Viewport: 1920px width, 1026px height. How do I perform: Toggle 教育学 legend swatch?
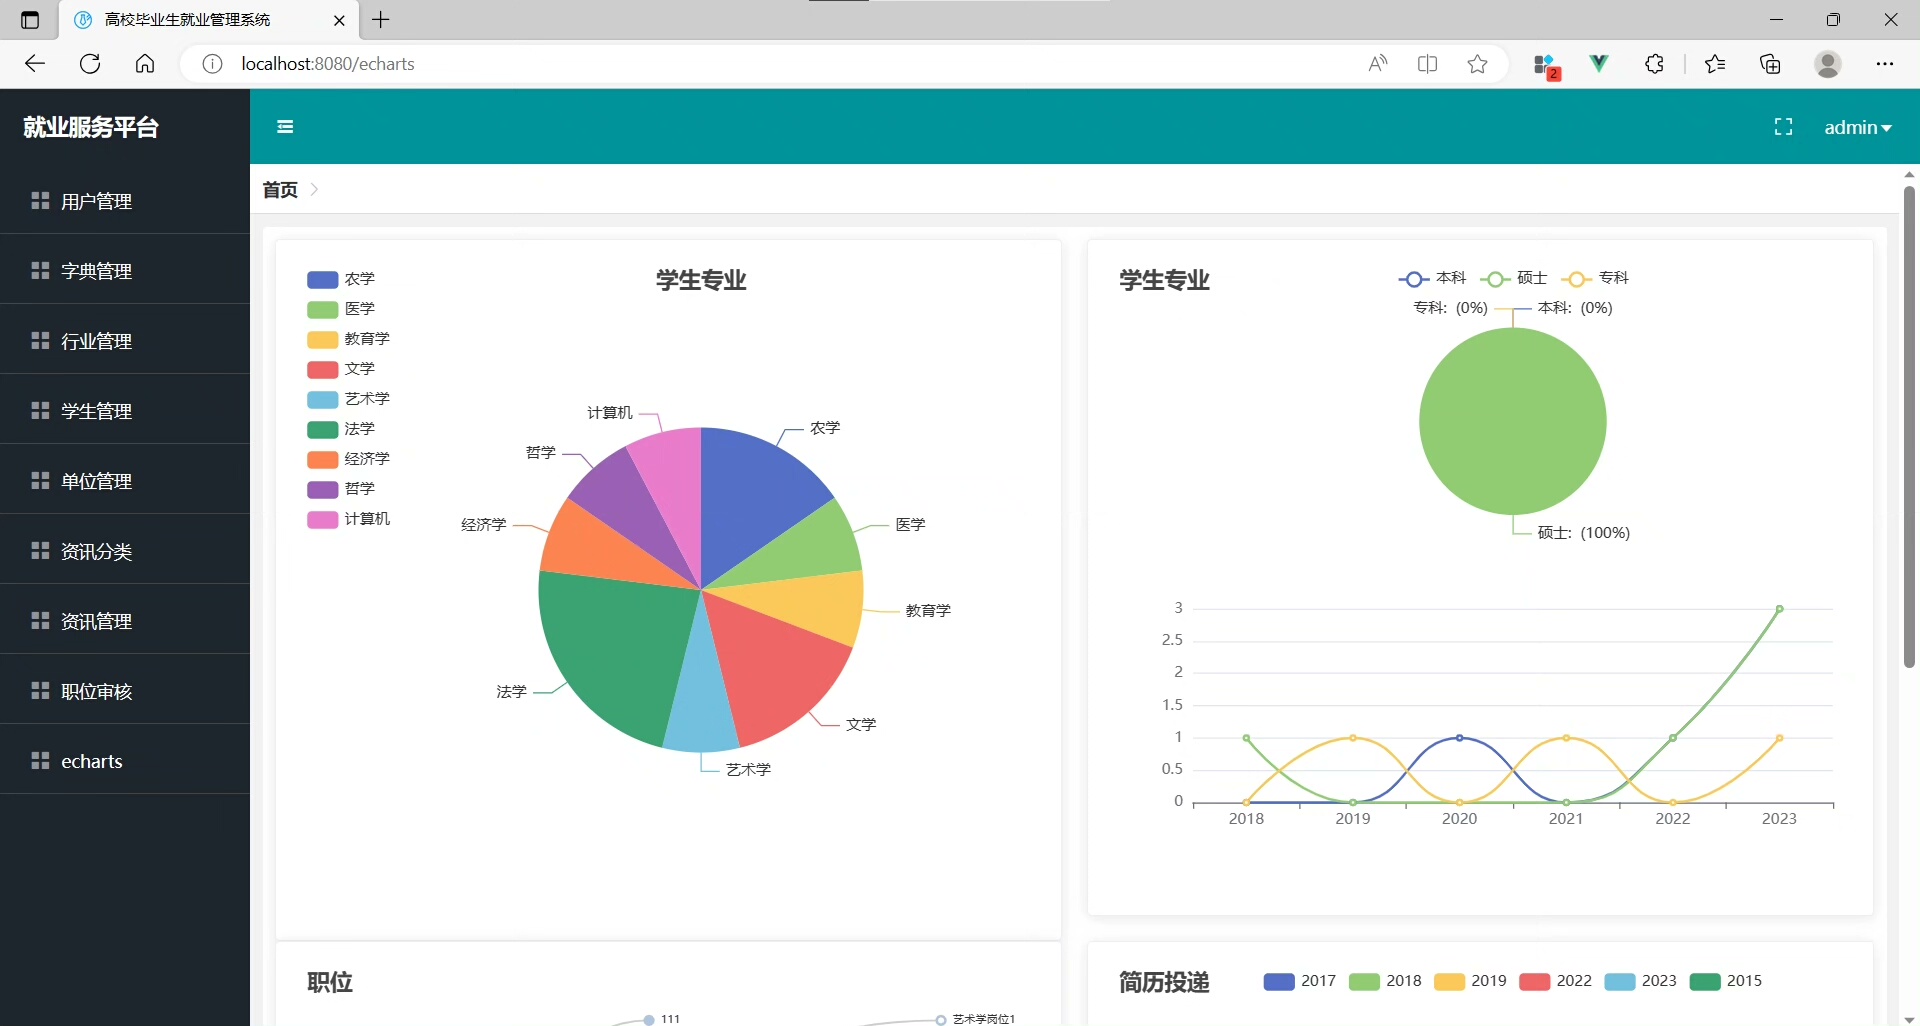point(322,339)
